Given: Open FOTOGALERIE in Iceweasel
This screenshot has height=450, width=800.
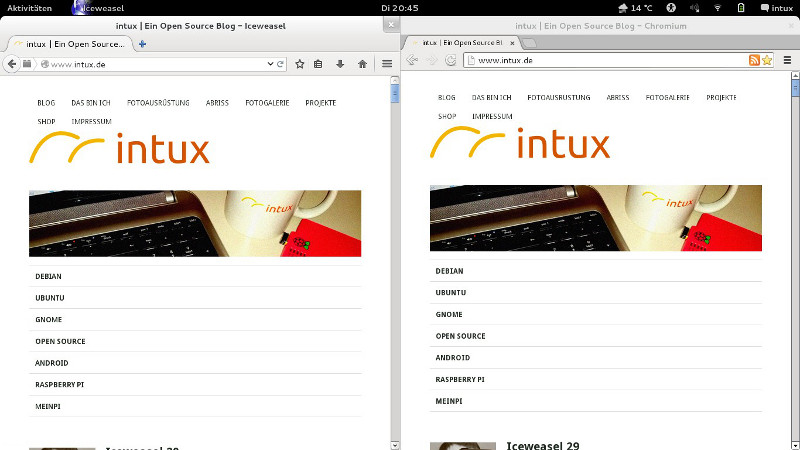Looking at the screenshot, I should point(267,103).
